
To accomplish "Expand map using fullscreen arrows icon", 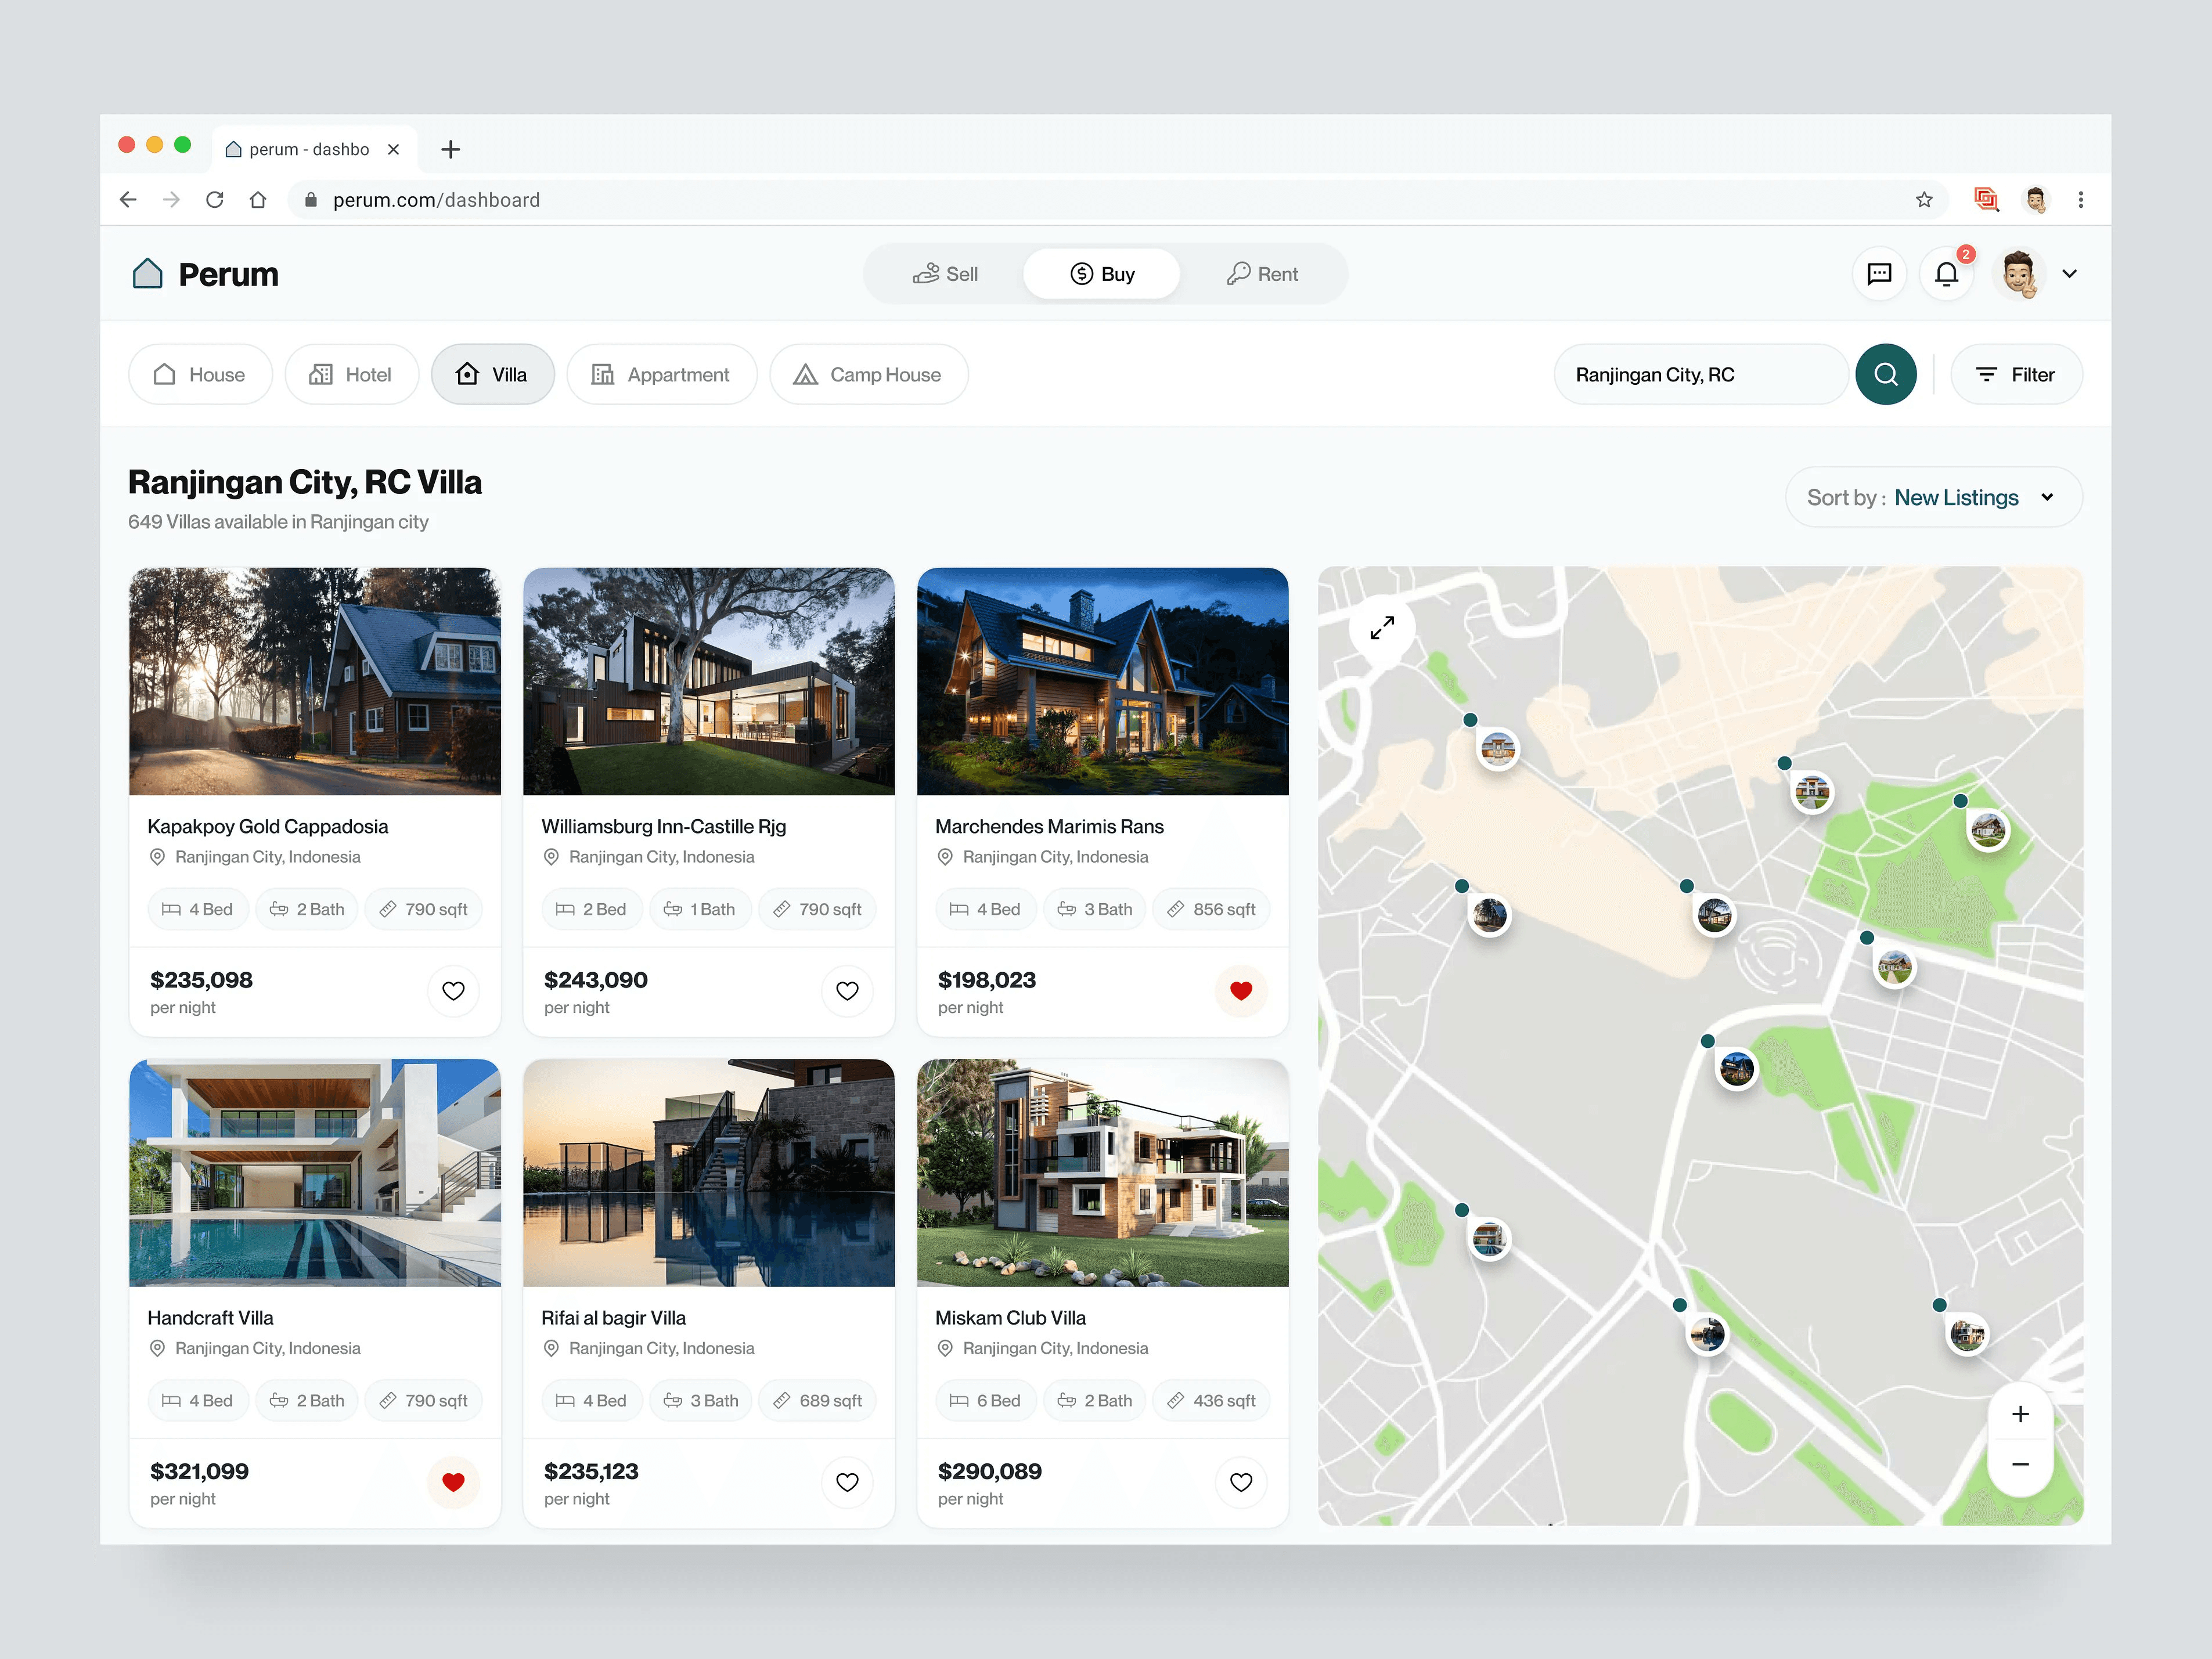I will 1382,628.
